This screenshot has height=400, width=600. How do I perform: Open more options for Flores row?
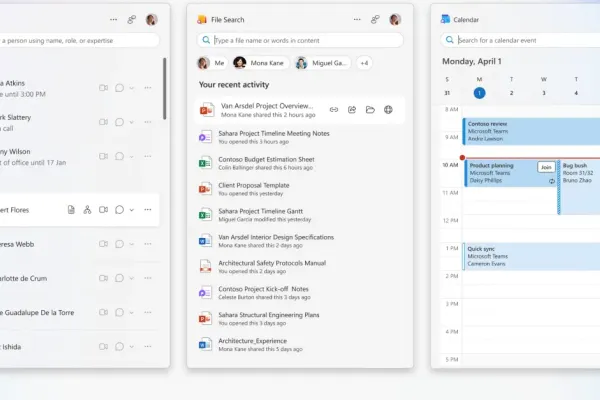148,210
